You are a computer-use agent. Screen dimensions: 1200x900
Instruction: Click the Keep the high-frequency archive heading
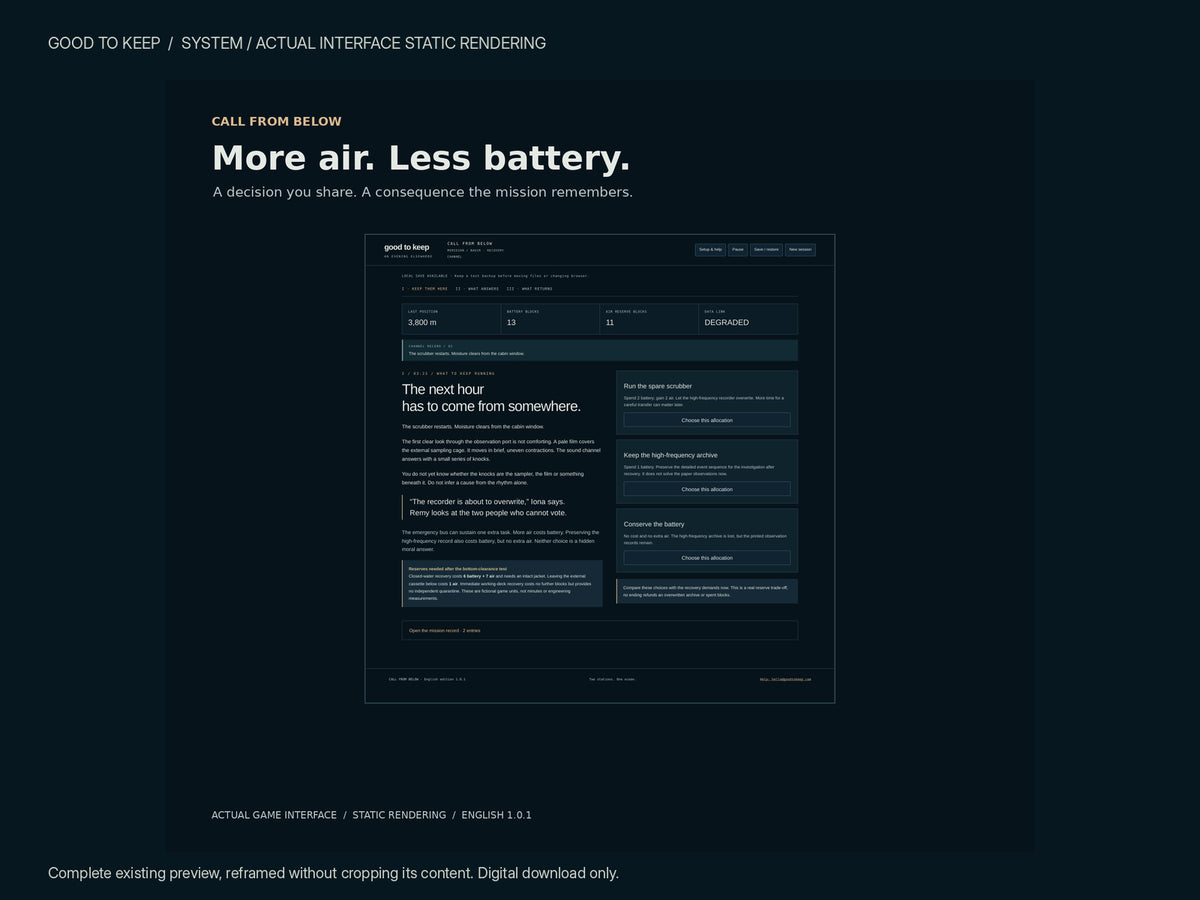671,455
